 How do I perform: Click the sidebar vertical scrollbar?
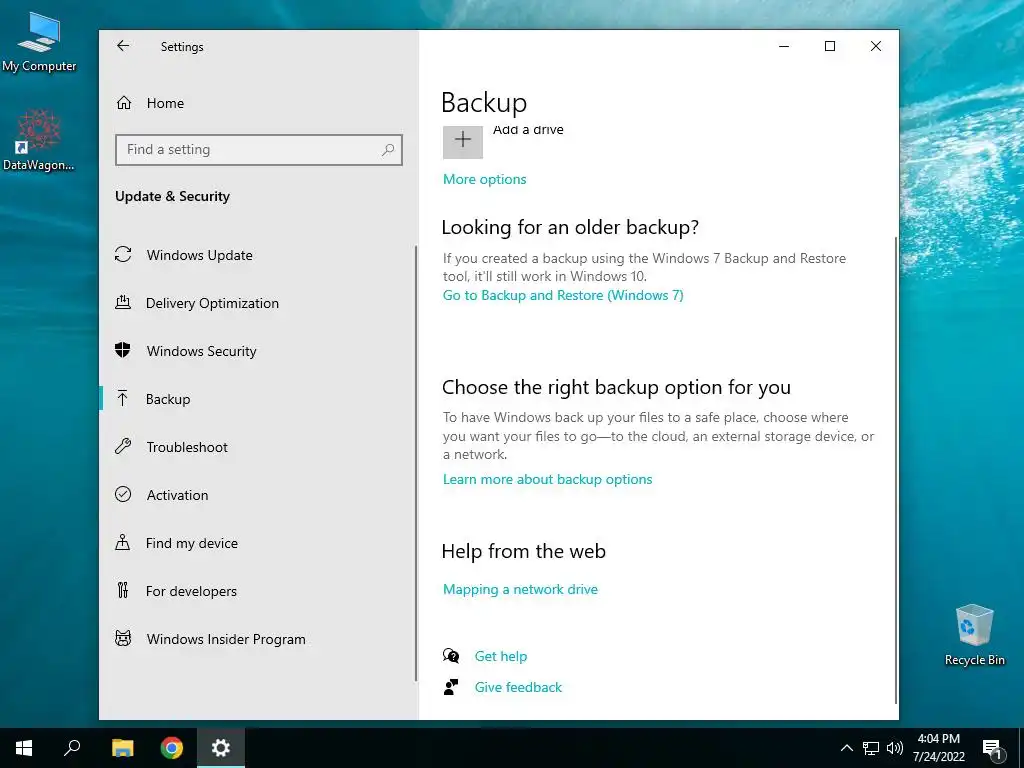tap(416, 464)
